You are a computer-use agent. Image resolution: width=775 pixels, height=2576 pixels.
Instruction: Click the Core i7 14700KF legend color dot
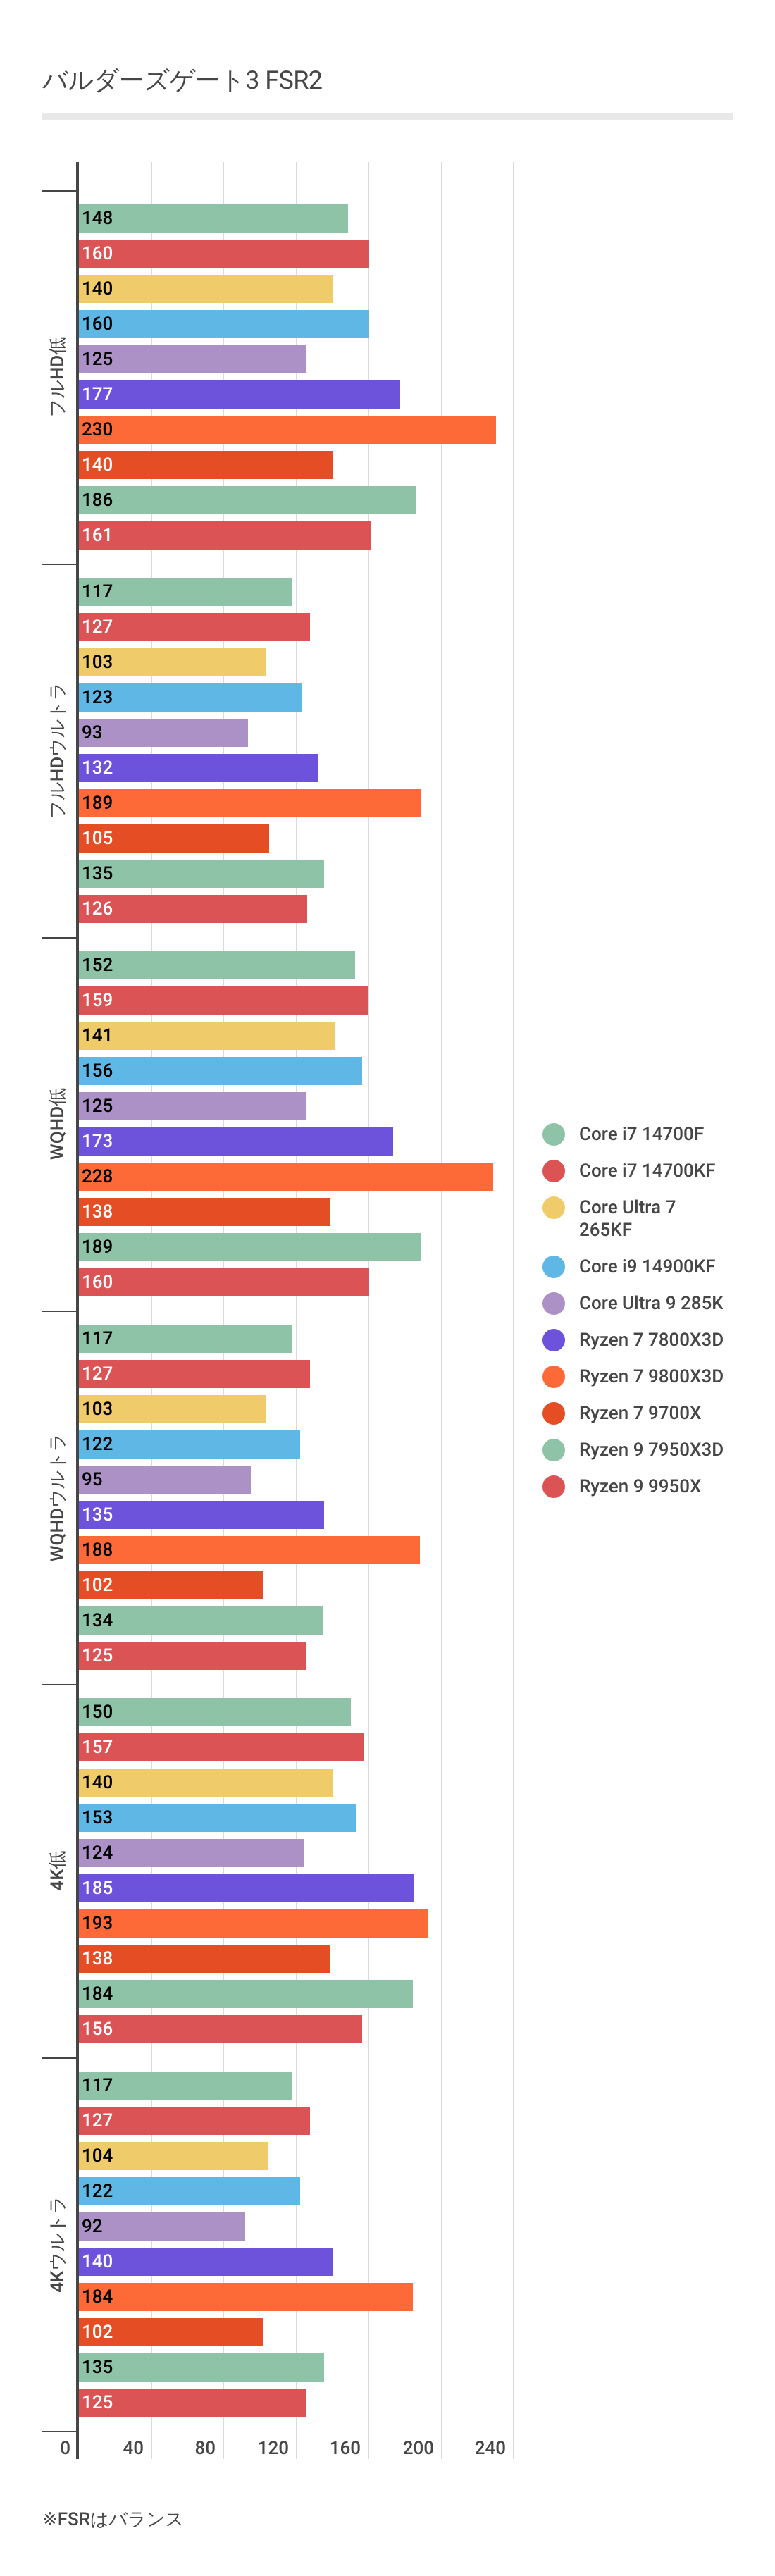(553, 1171)
